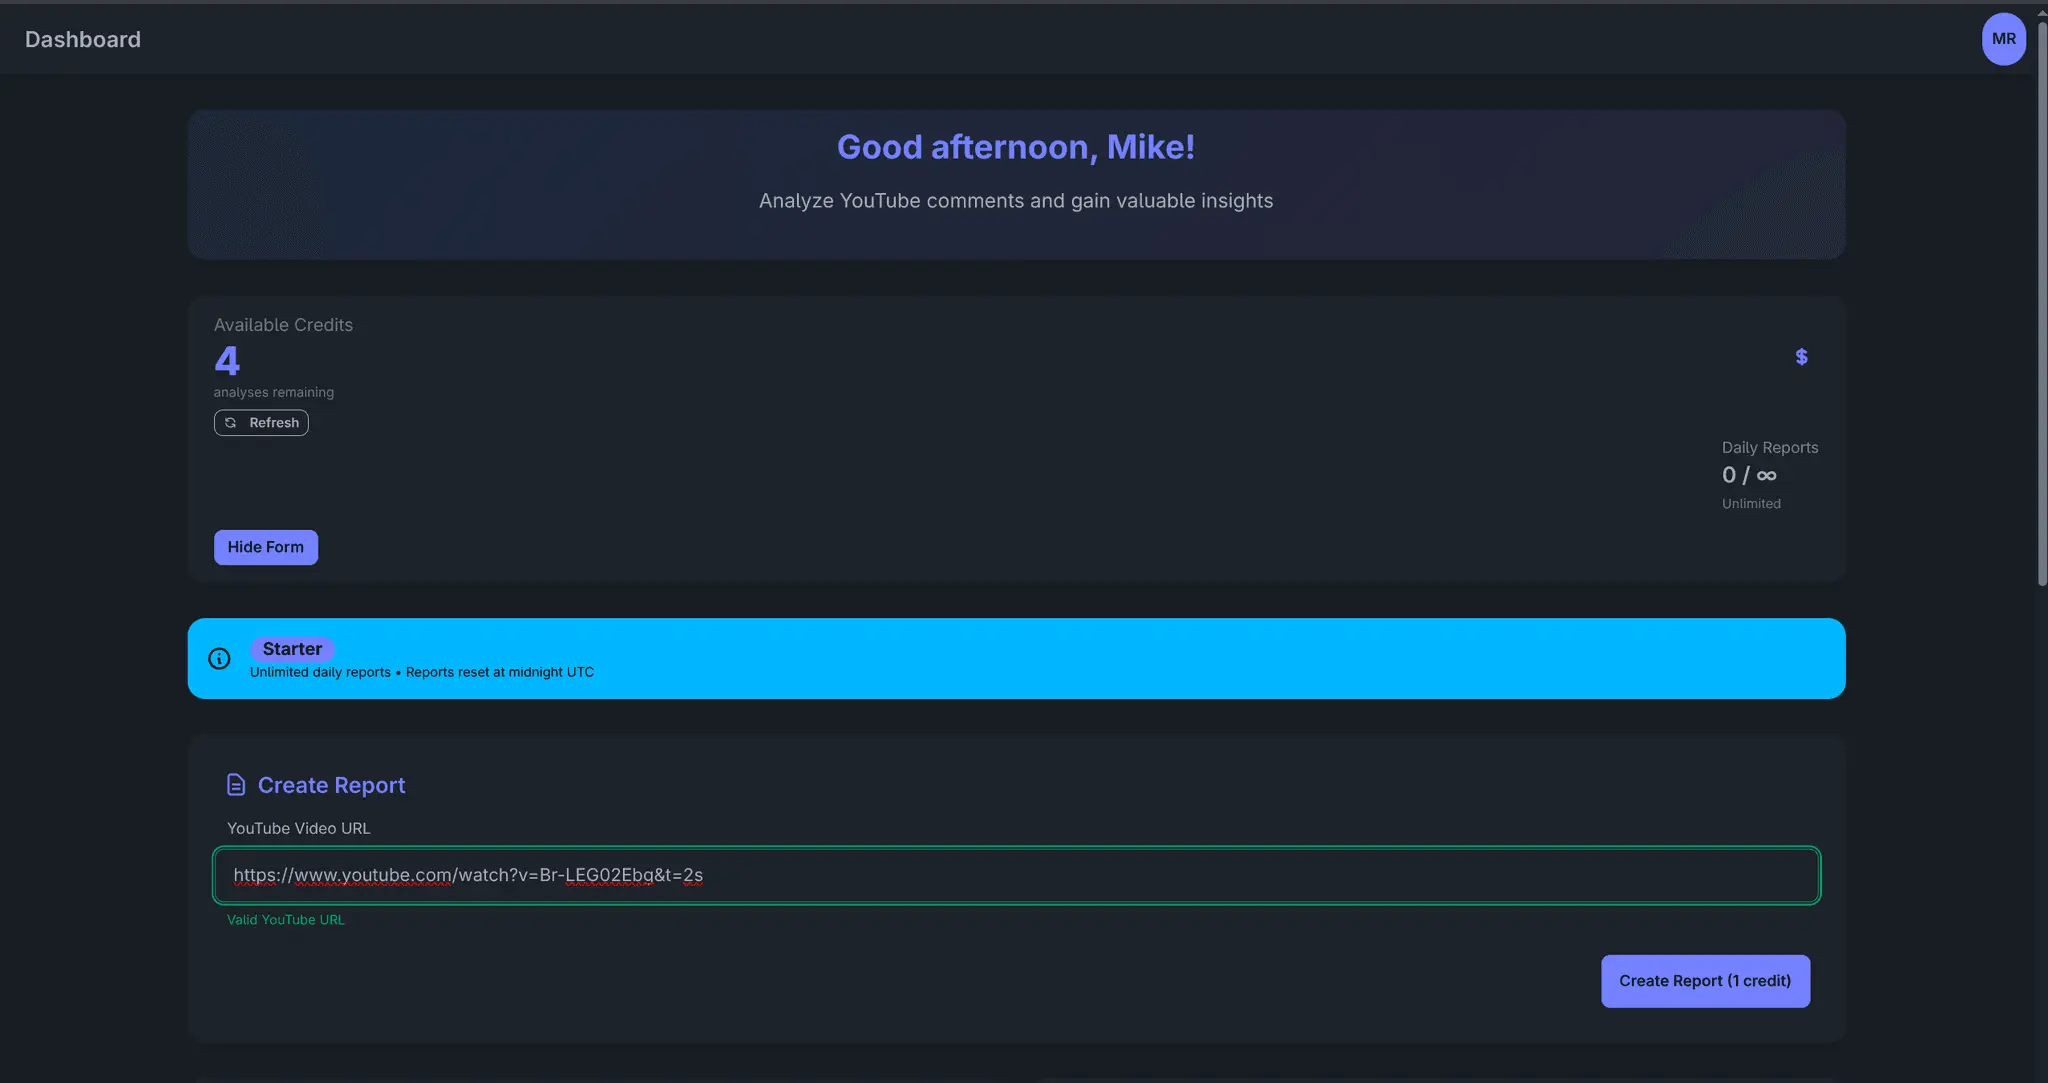This screenshot has height=1083, width=2048.
Task: Click the 'Unlimited' text under Daily Reports
Action: point(1751,504)
